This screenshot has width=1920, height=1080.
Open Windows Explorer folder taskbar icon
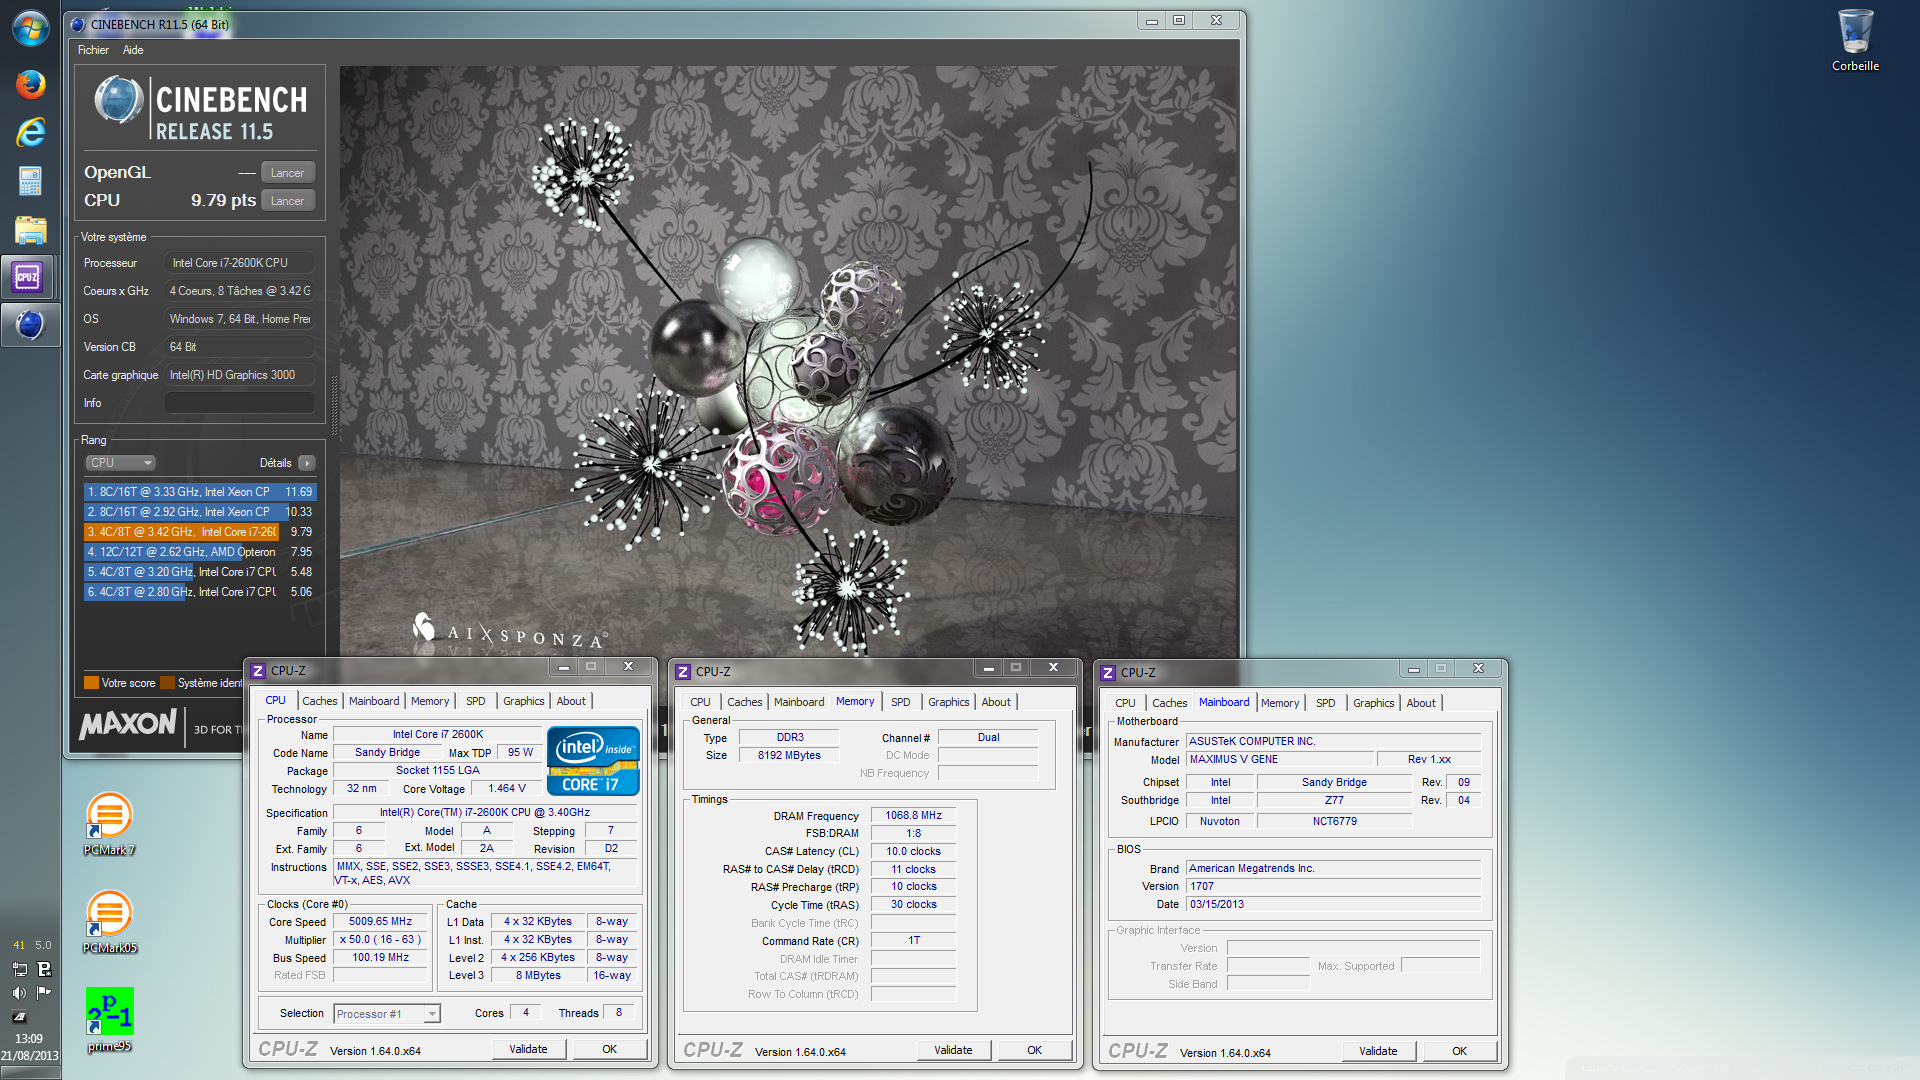(x=30, y=230)
